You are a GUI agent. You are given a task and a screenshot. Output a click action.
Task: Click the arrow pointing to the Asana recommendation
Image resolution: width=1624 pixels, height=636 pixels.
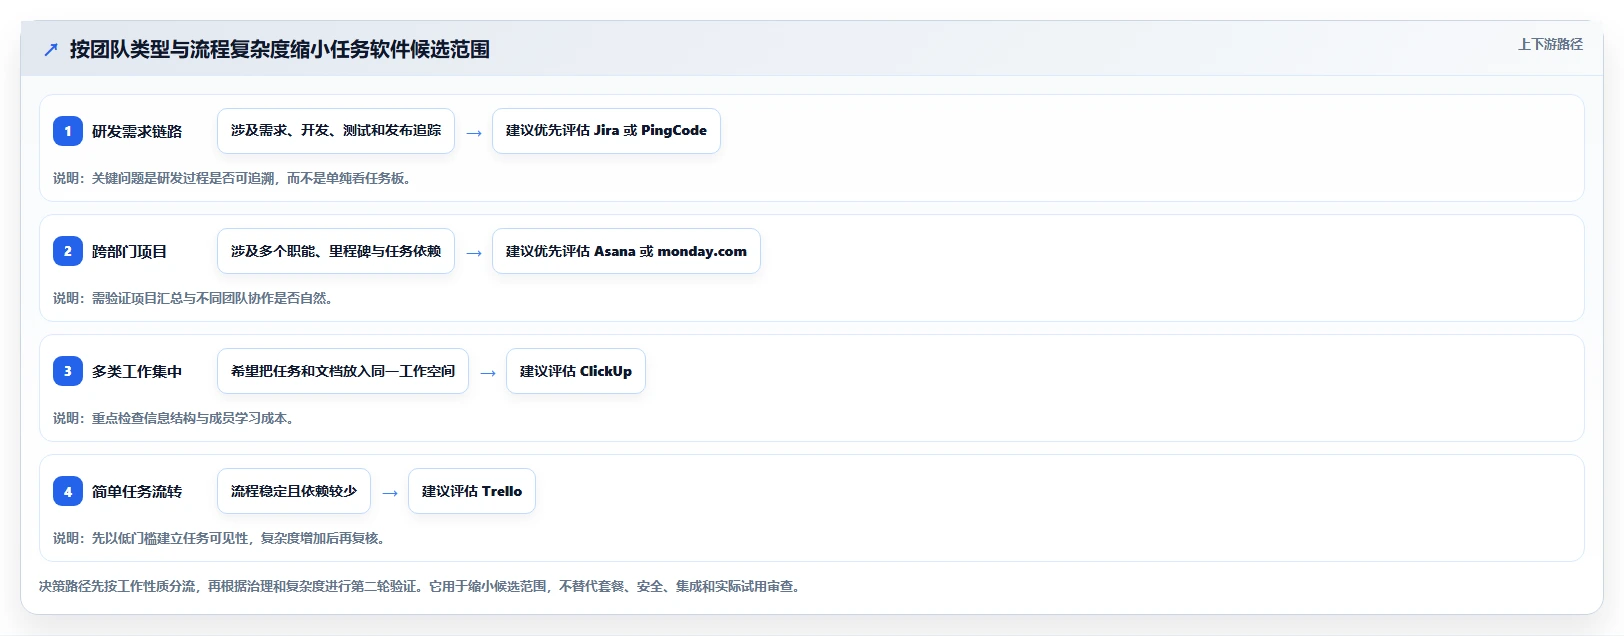(474, 253)
